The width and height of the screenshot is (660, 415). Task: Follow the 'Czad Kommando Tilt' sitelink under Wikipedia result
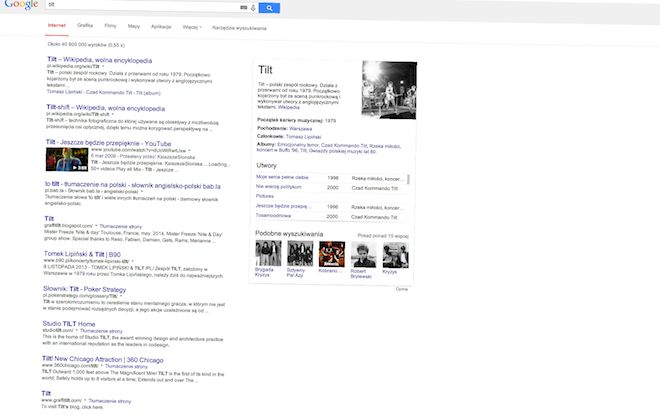pyautogui.click(x=109, y=92)
